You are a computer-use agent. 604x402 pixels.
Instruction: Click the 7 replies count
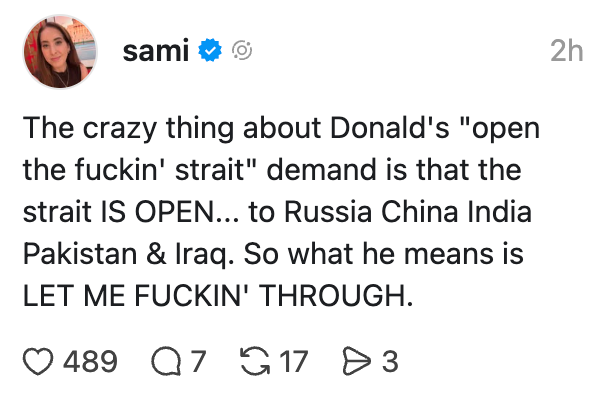point(197,361)
